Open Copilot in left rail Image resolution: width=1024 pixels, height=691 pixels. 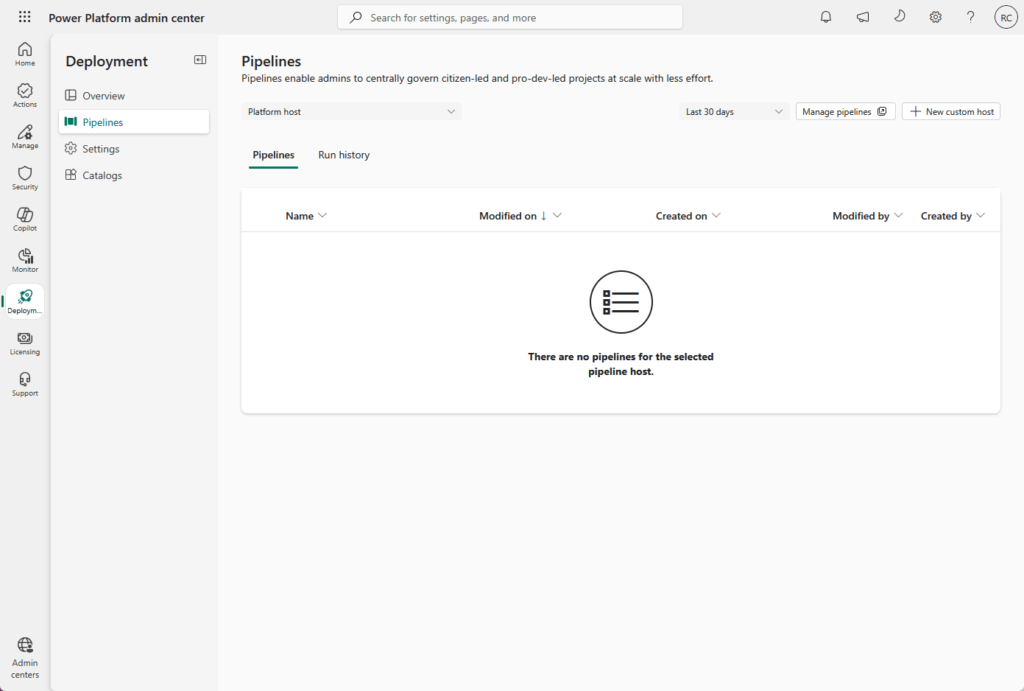click(25, 219)
